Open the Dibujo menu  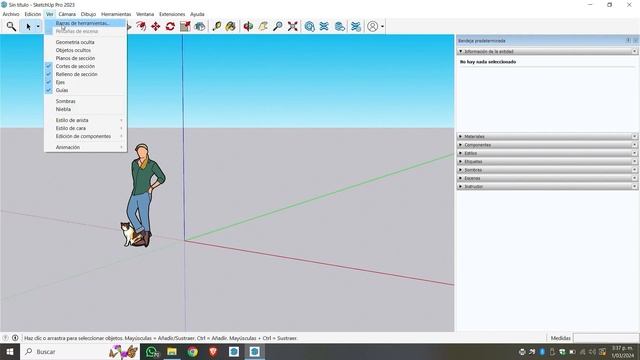point(88,14)
